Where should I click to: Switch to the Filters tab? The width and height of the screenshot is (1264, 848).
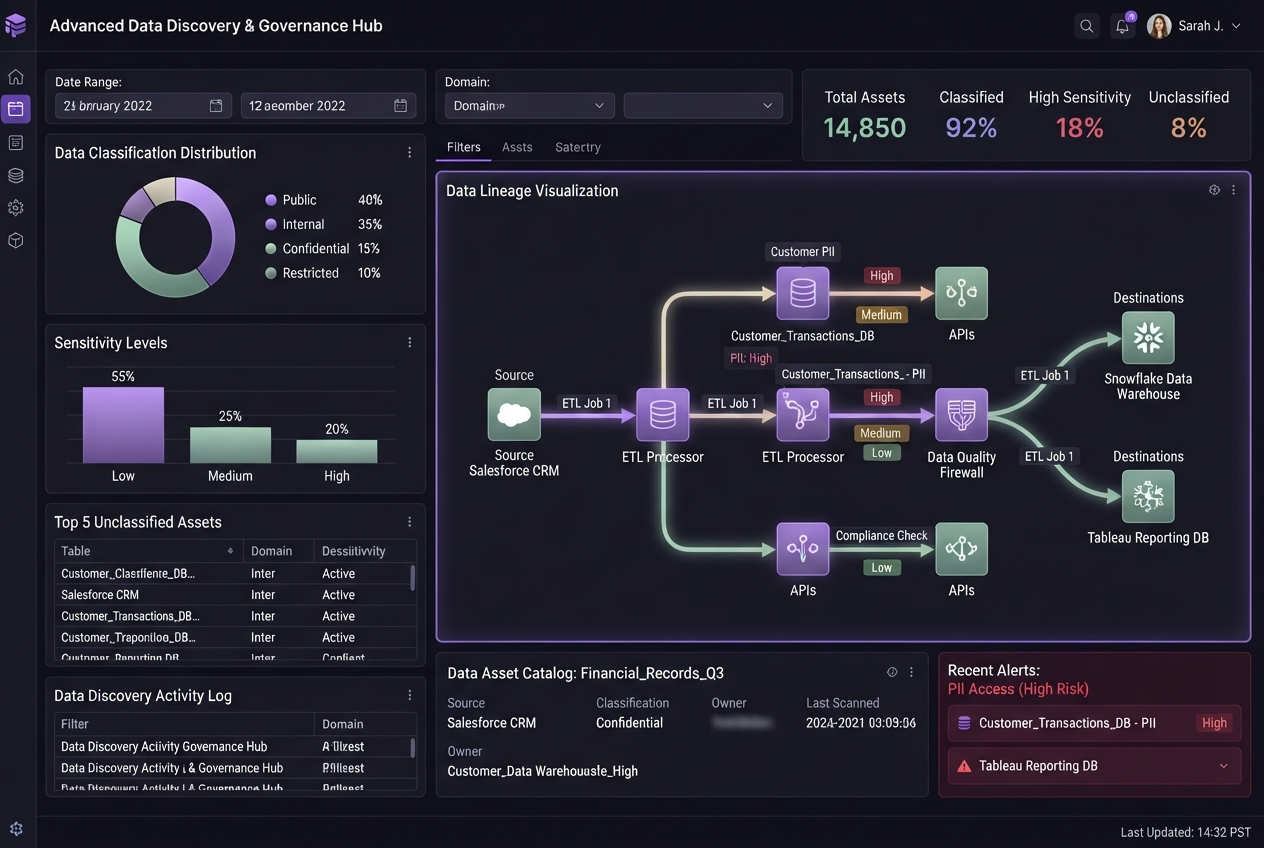[x=464, y=147]
